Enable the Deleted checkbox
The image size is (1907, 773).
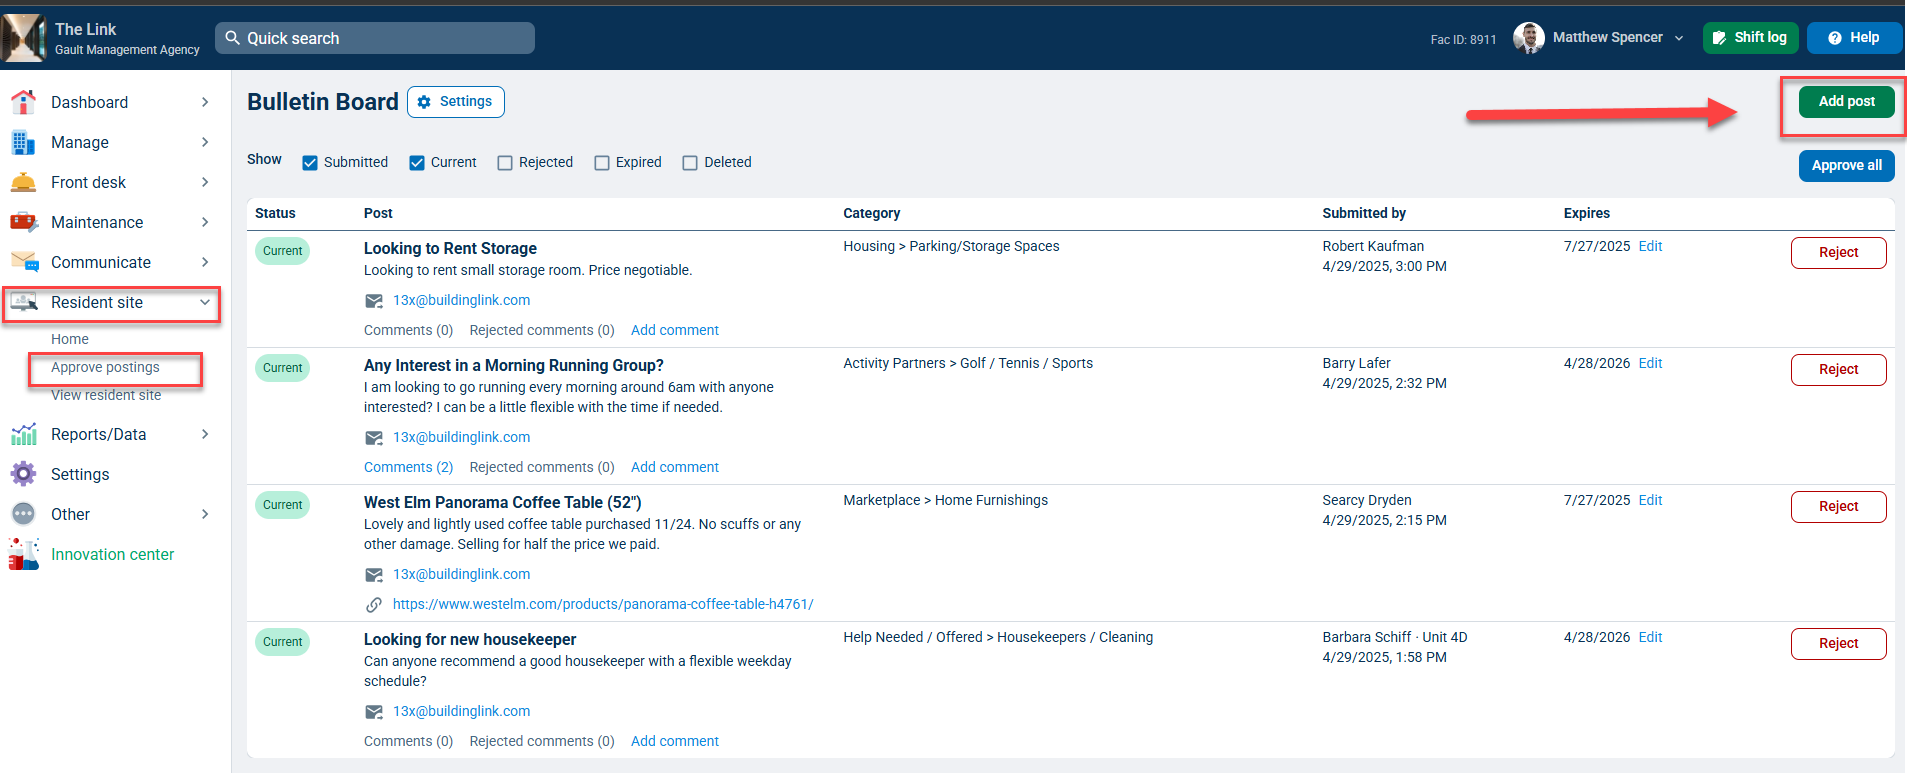[x=690, y=163]
